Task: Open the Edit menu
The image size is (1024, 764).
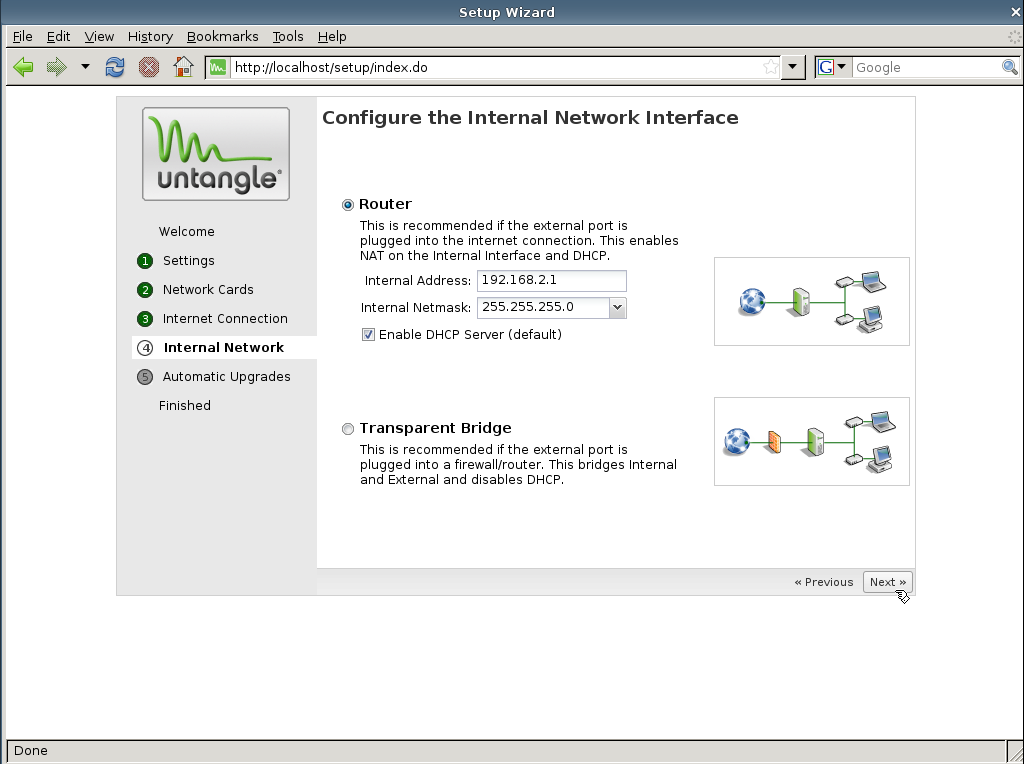Action: pyautogui.click(x=58, y=37)
